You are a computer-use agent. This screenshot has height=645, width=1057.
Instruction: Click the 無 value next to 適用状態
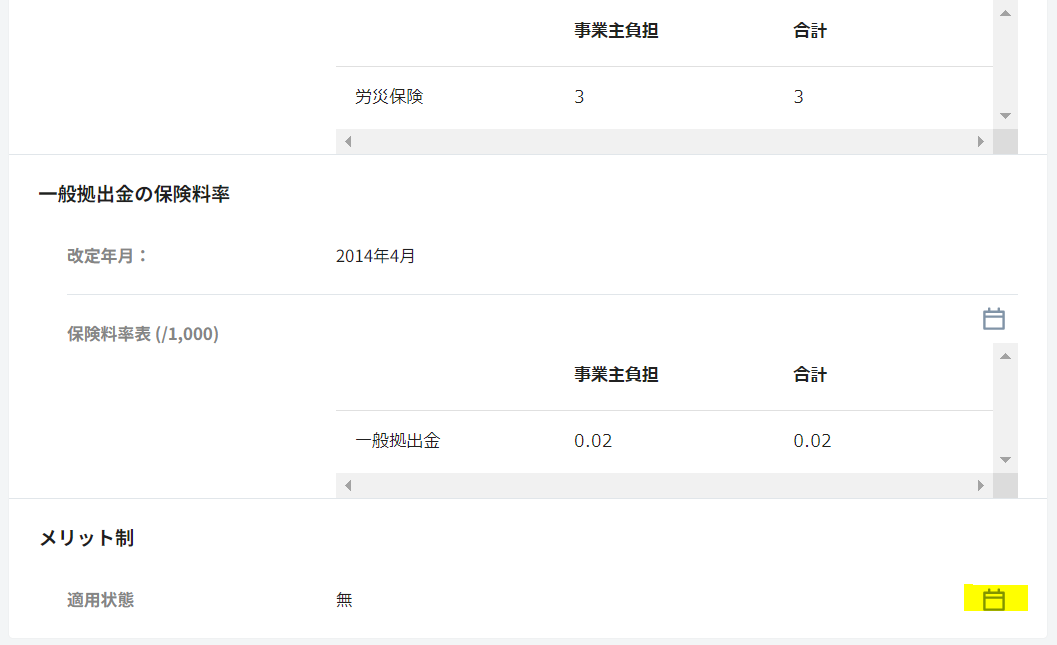click(345, 600)
